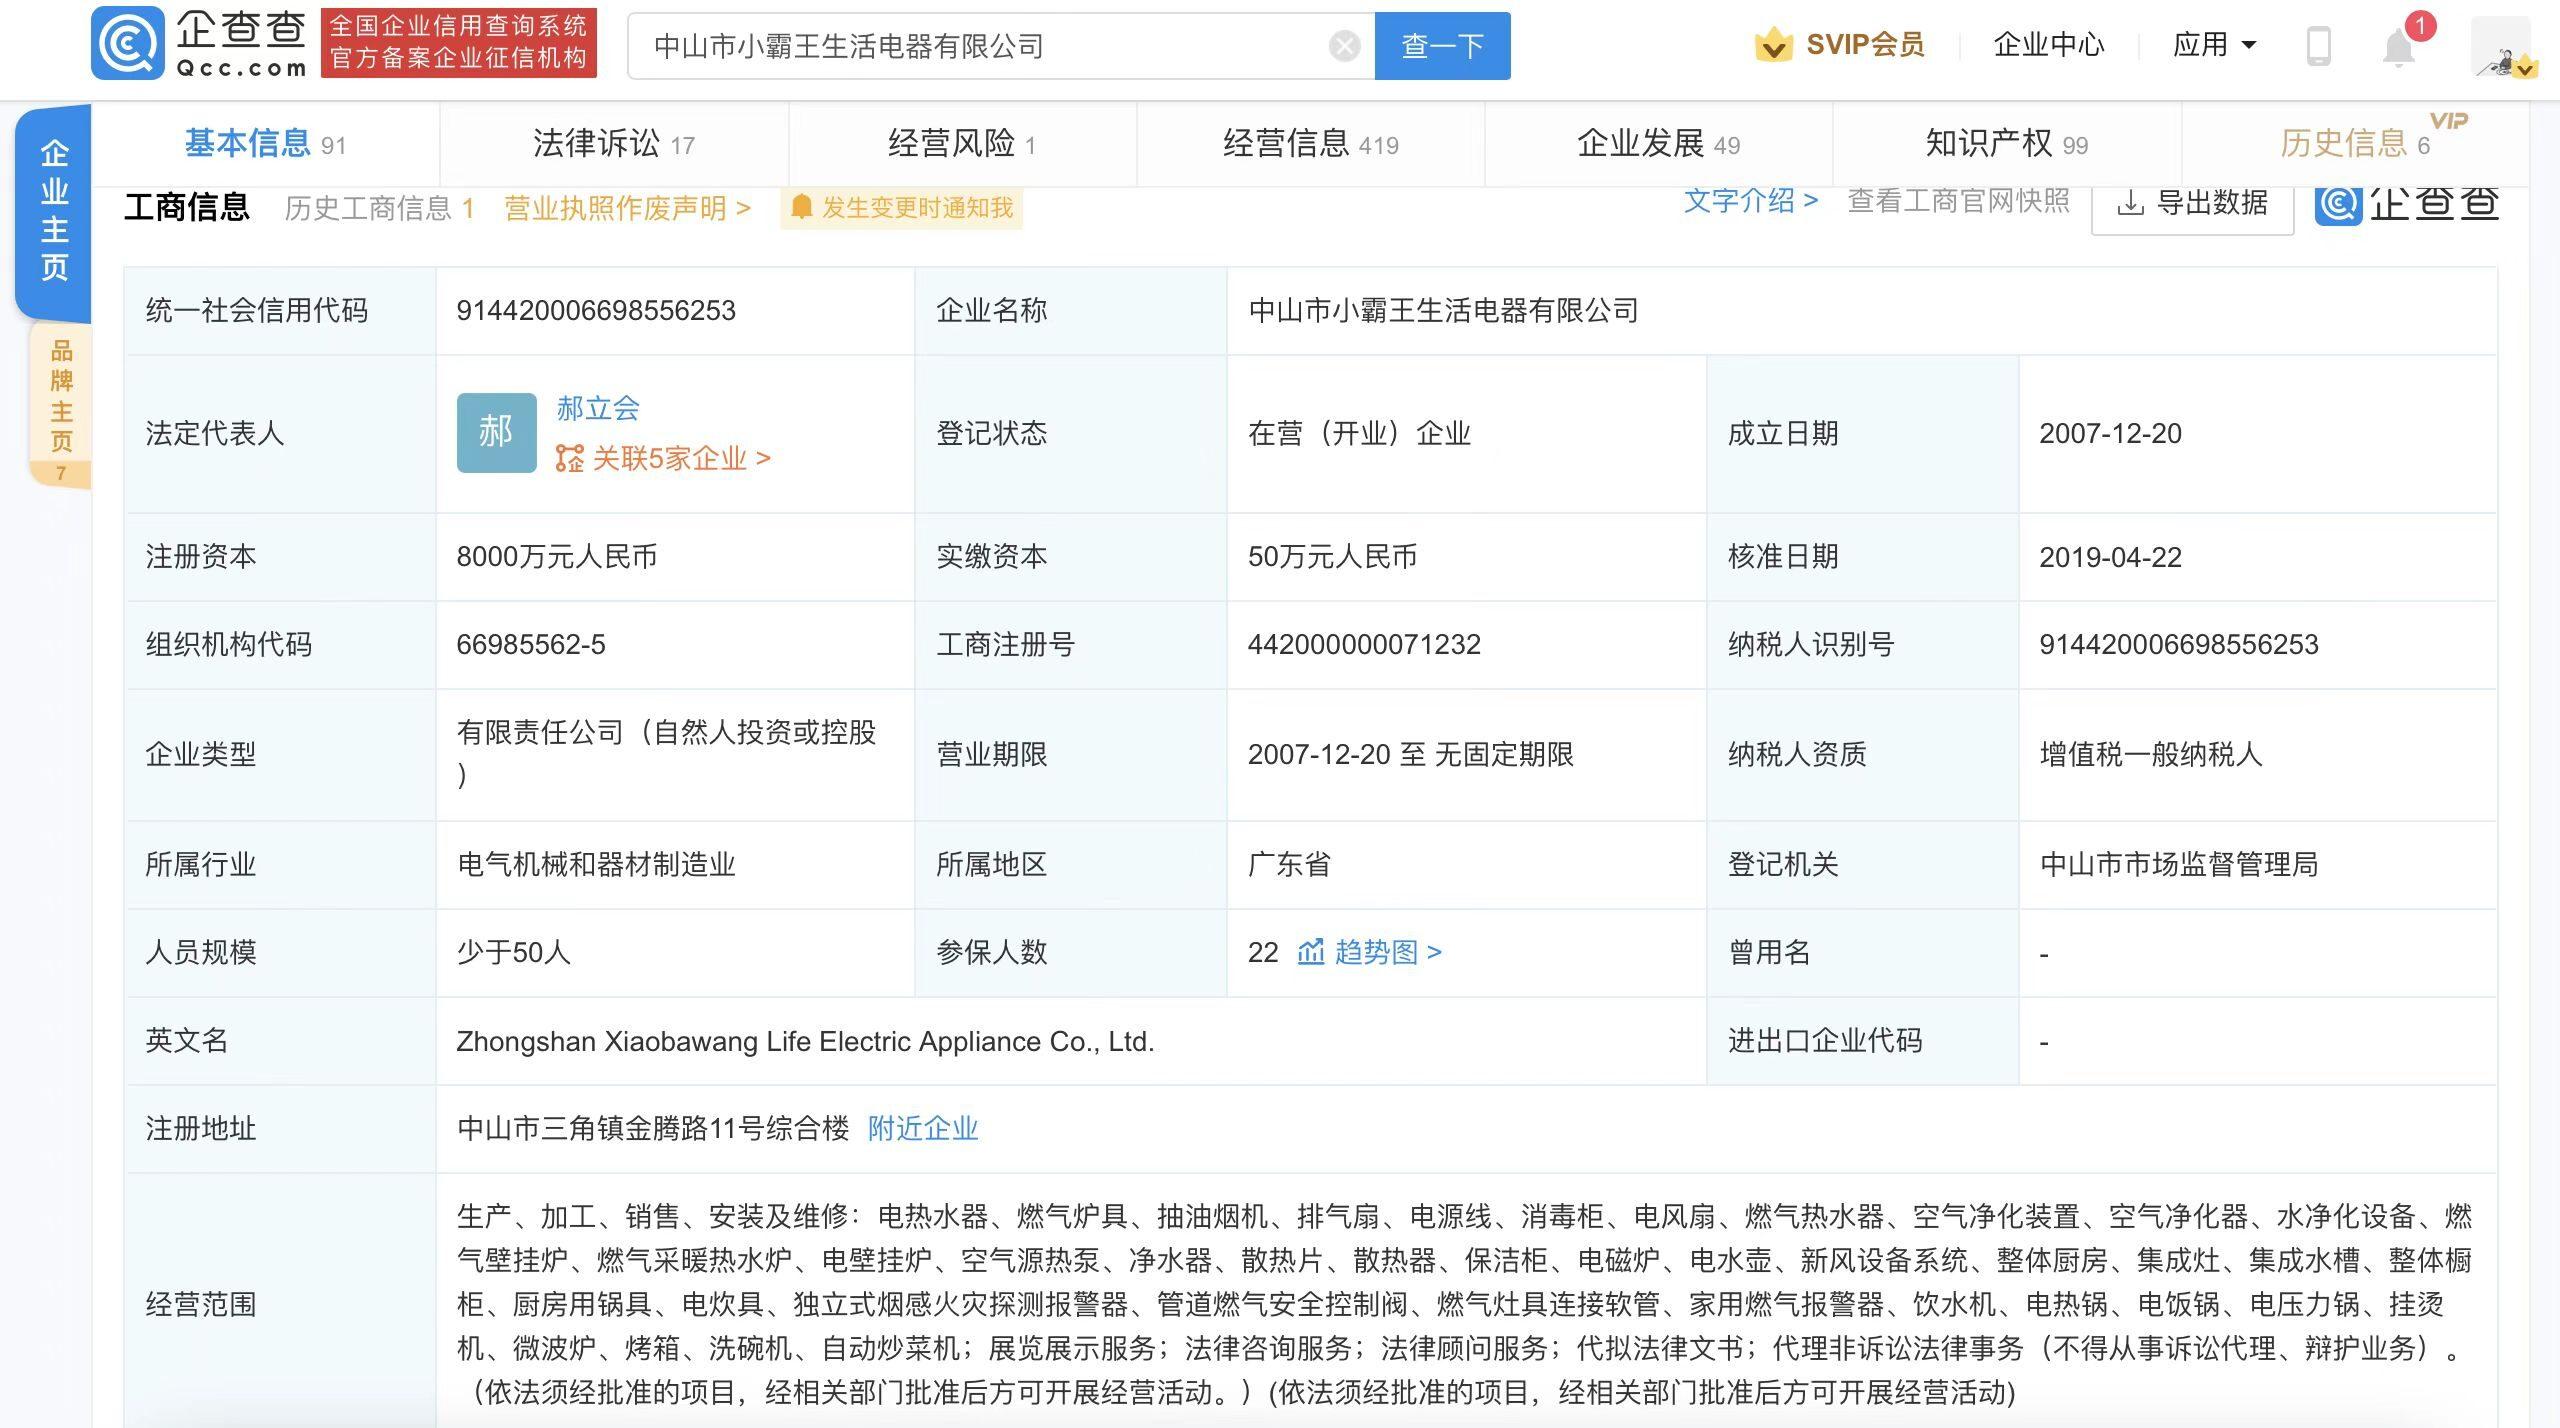This screenshot has height=1428, width=2560.
Task: Open the 应用 dropdown menu
Action: [2214, 45]
